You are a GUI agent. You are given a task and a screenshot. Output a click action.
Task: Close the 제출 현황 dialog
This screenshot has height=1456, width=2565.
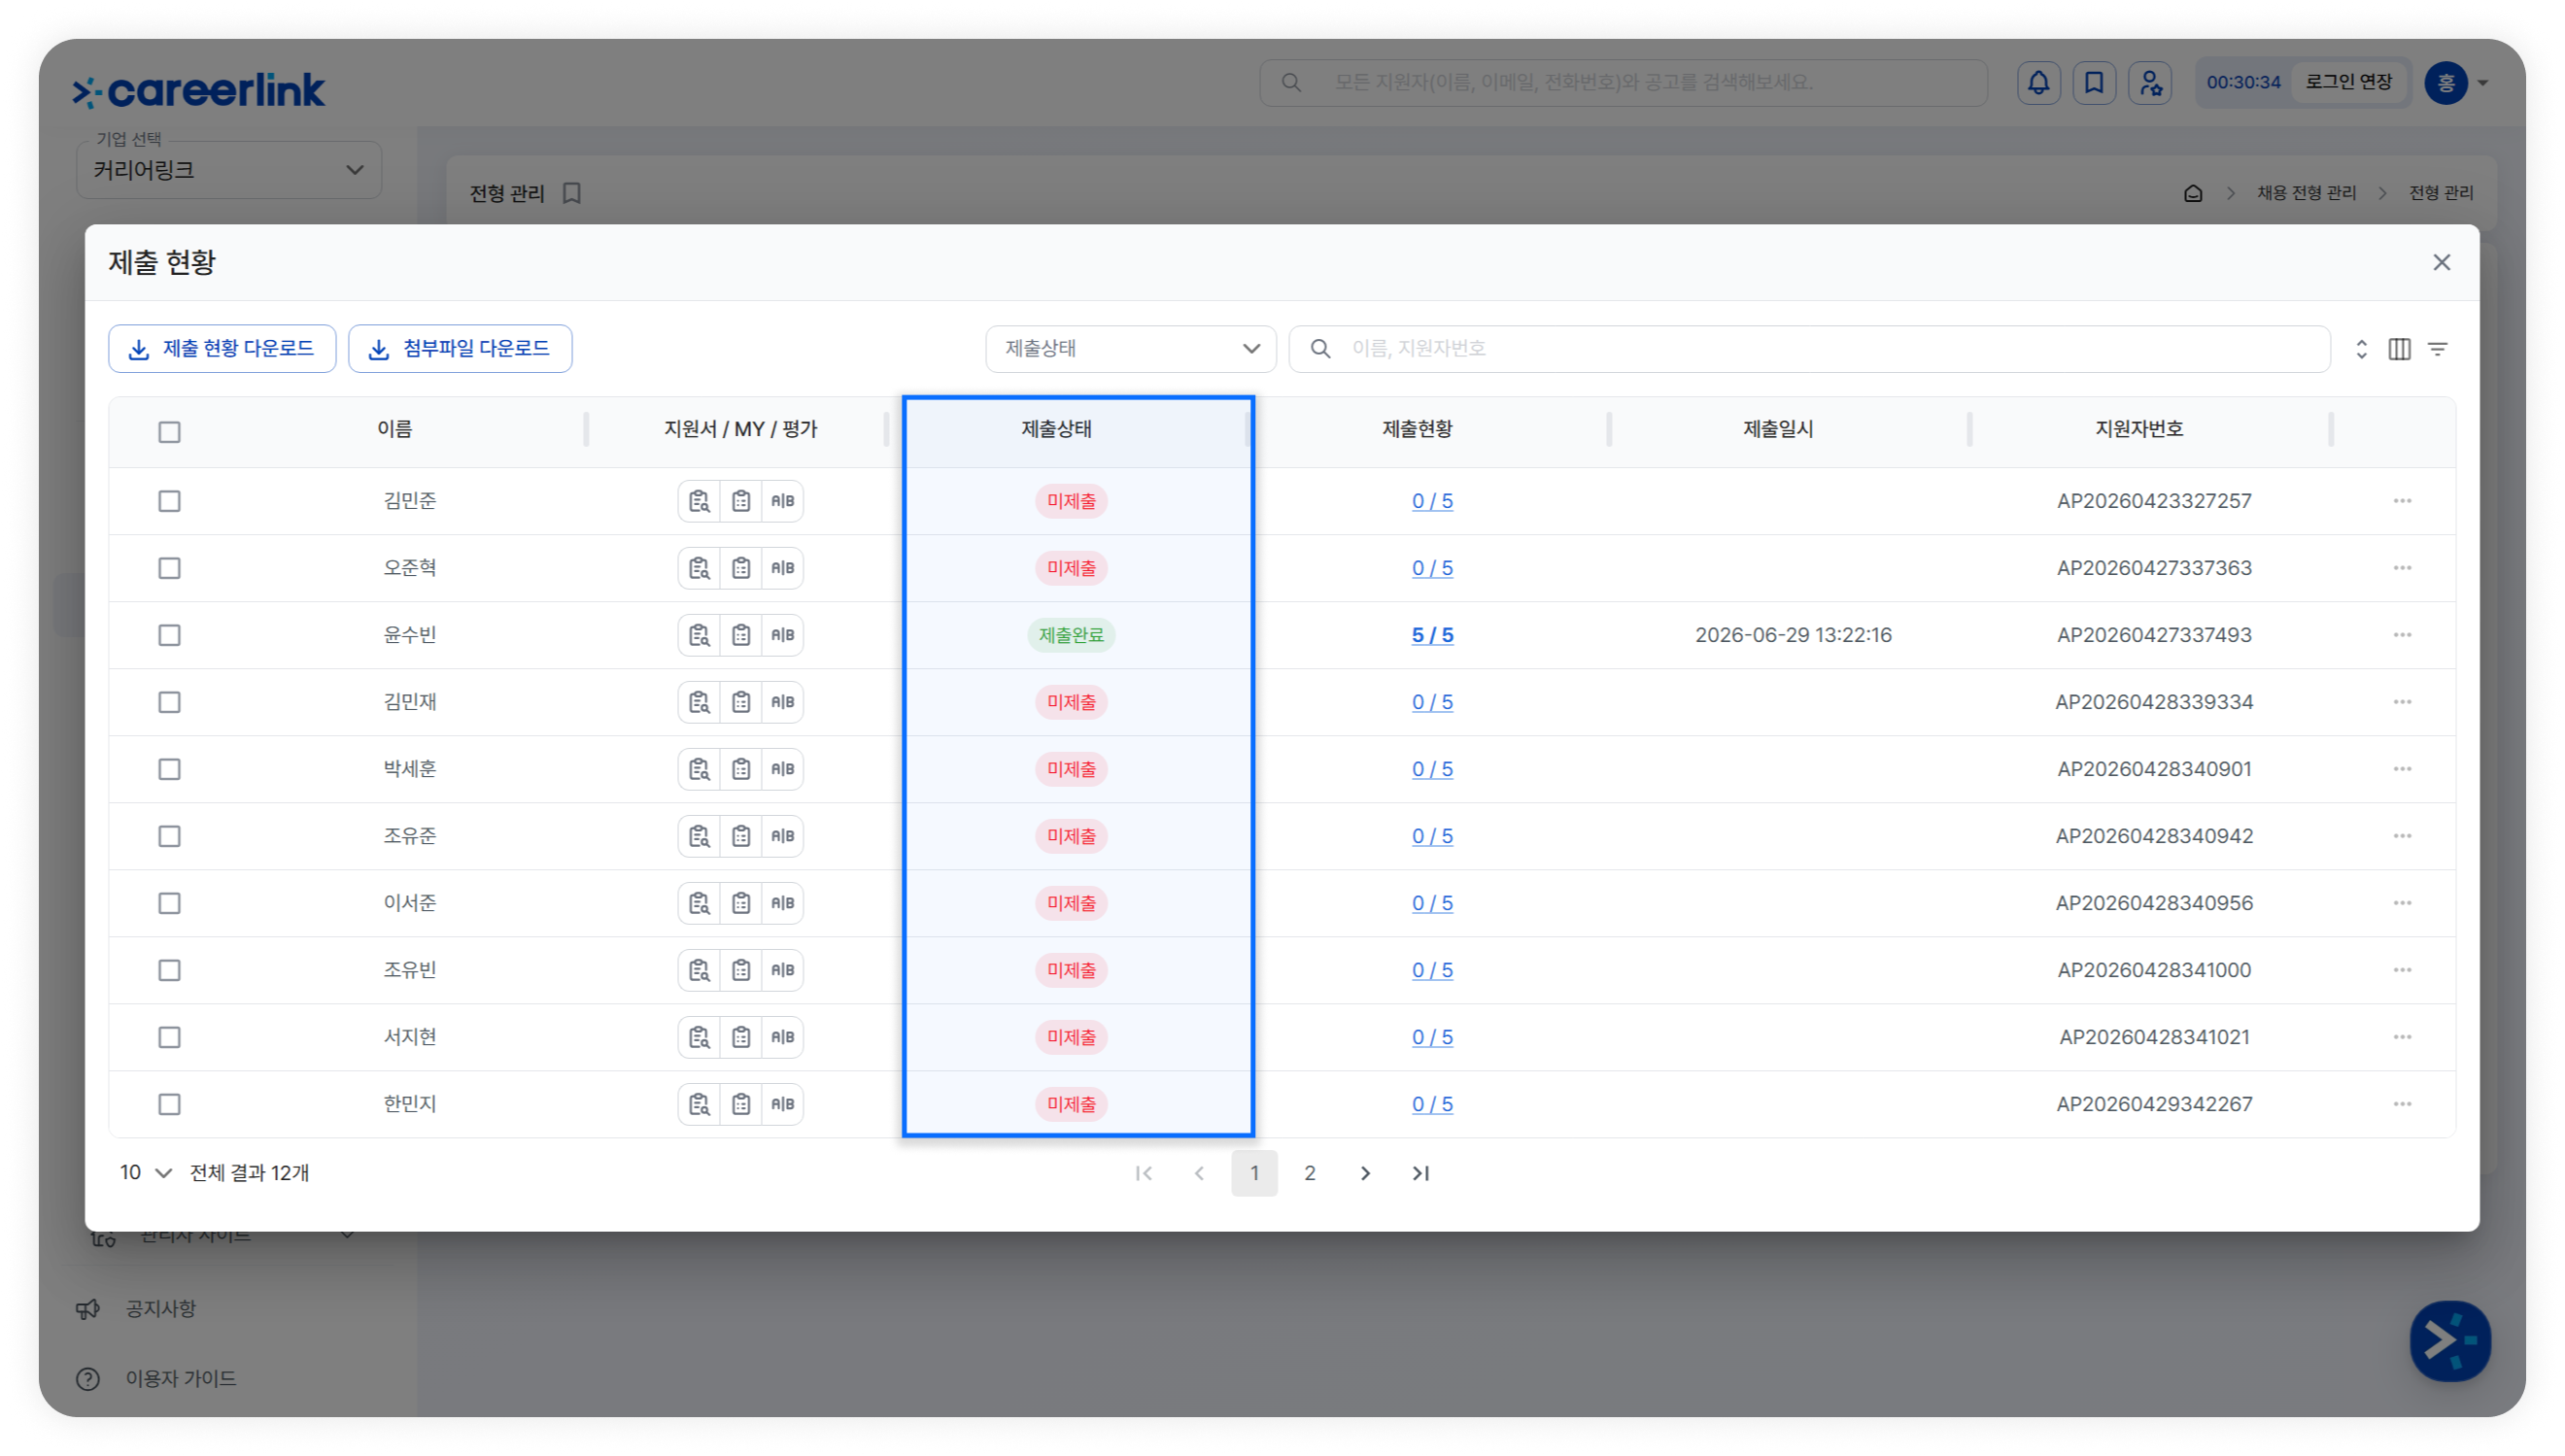(2441, 262)
